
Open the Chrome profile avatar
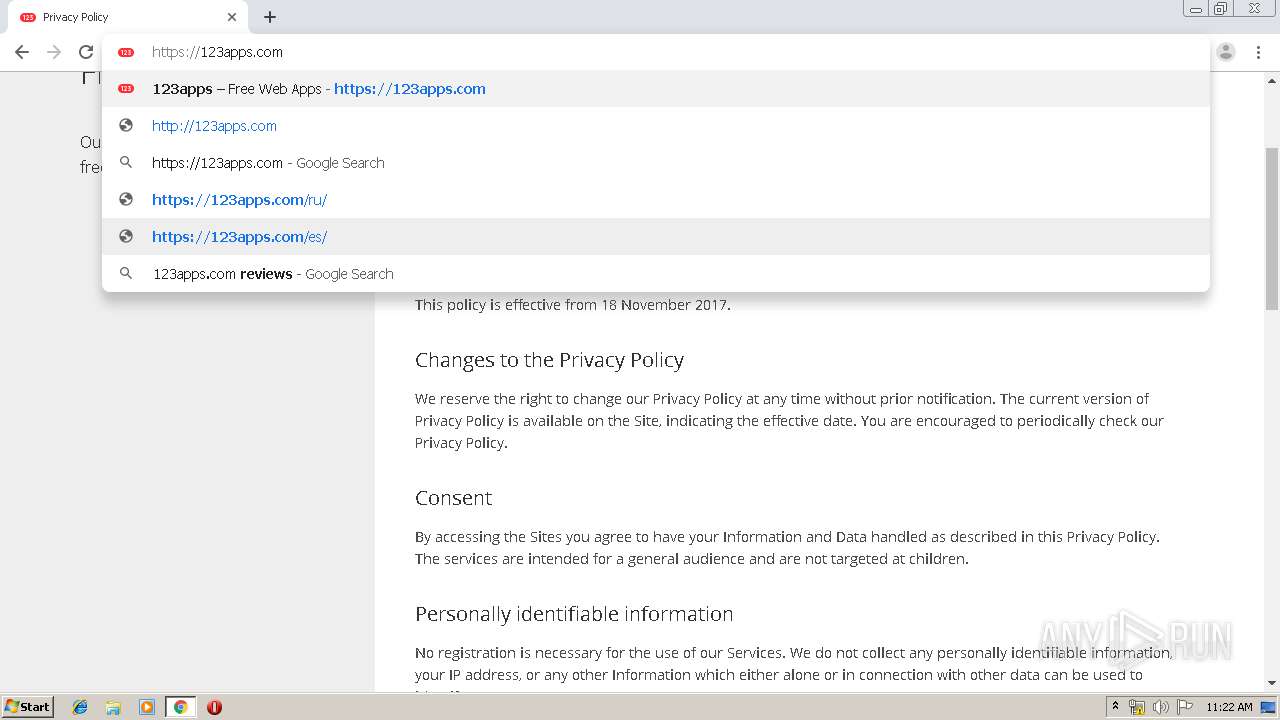click(x=1226, y=52)
